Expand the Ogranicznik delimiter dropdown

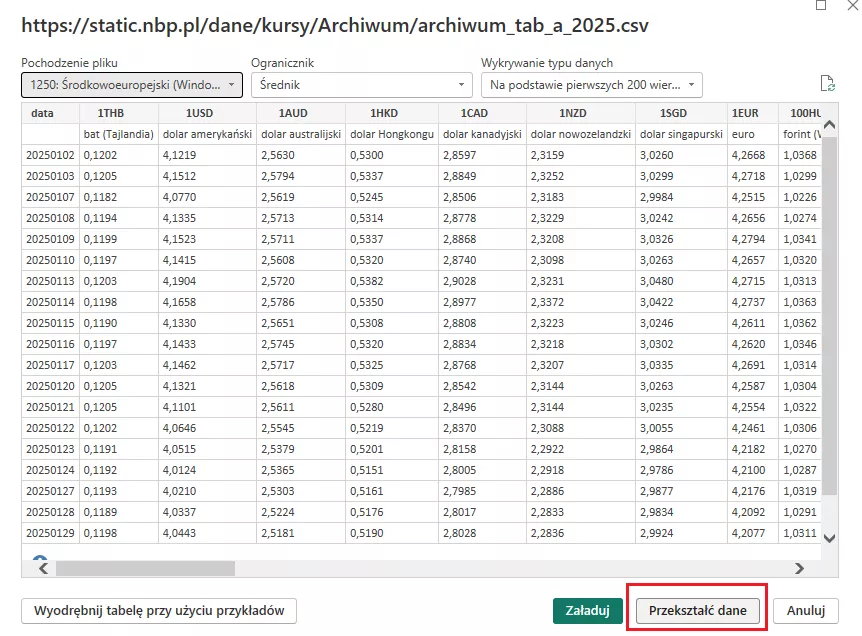tap(361, 85)
